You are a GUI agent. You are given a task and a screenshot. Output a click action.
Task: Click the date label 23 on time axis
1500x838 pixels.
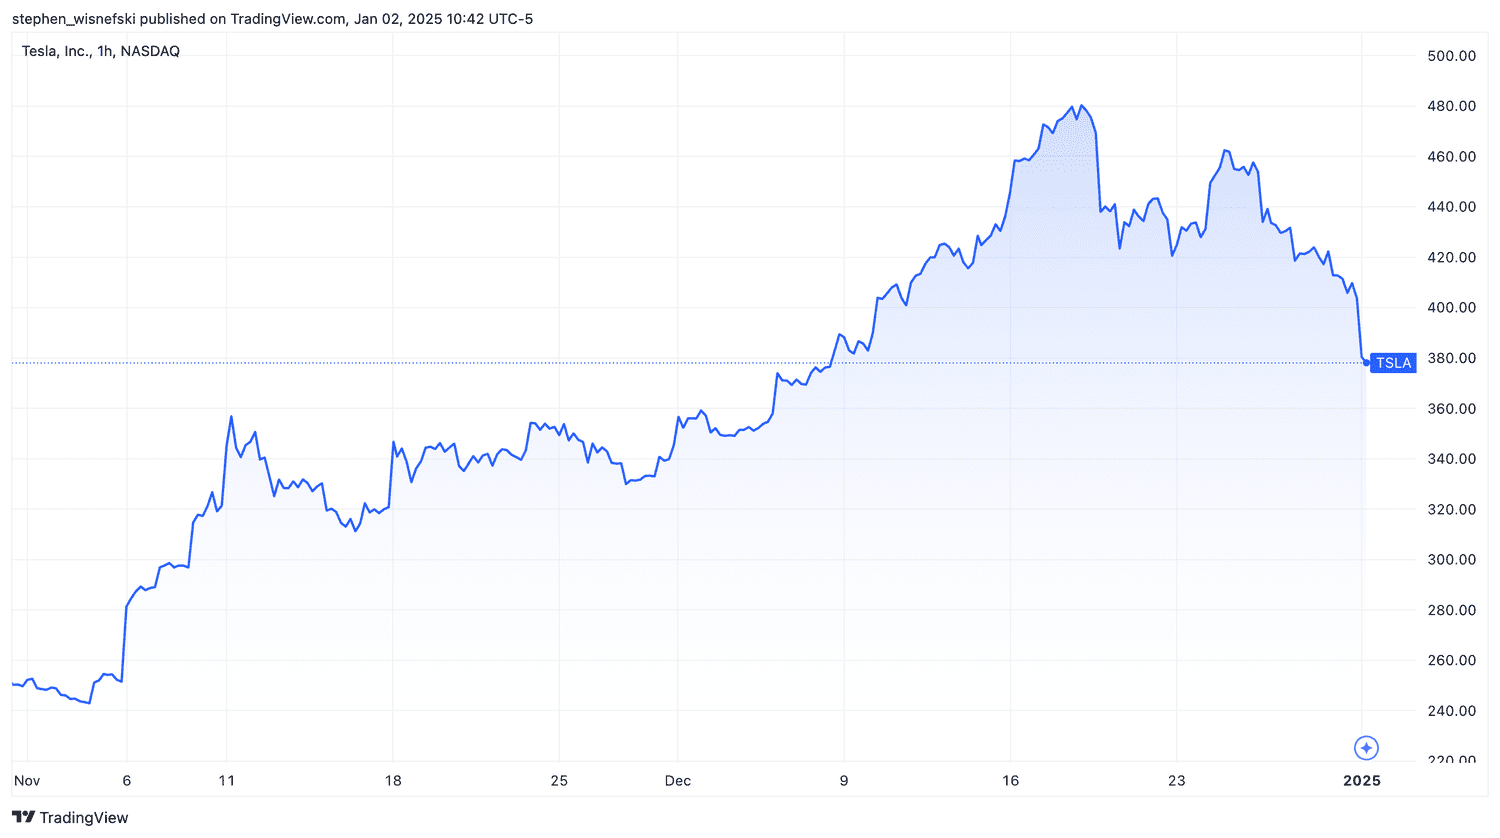pyautogui.click(x=1177, y=781)
